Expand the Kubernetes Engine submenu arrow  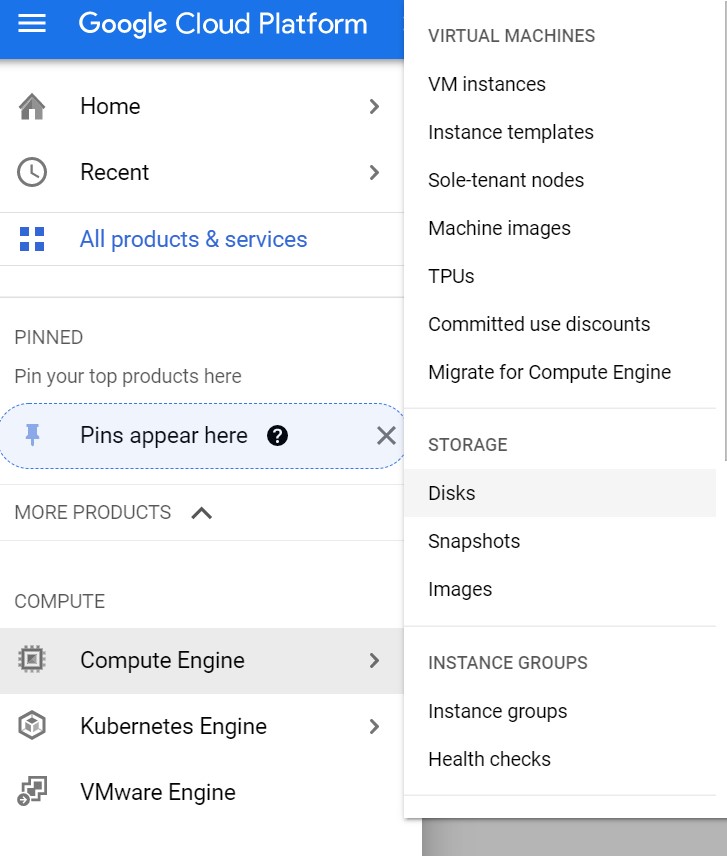[374, 727]
